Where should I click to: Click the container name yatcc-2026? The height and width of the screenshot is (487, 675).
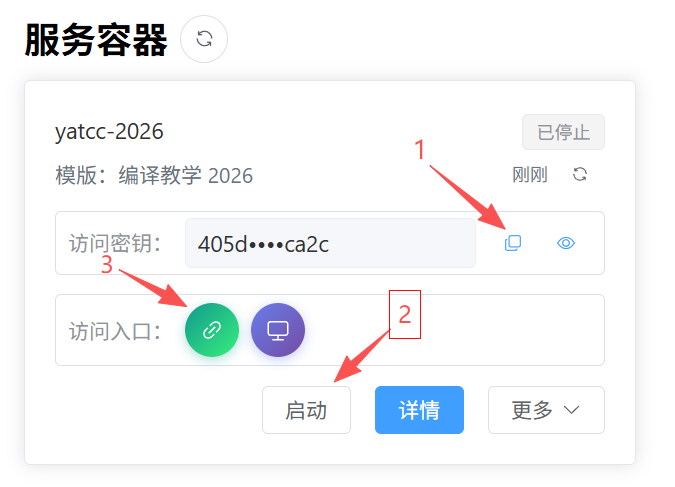(x=110, y=132)
